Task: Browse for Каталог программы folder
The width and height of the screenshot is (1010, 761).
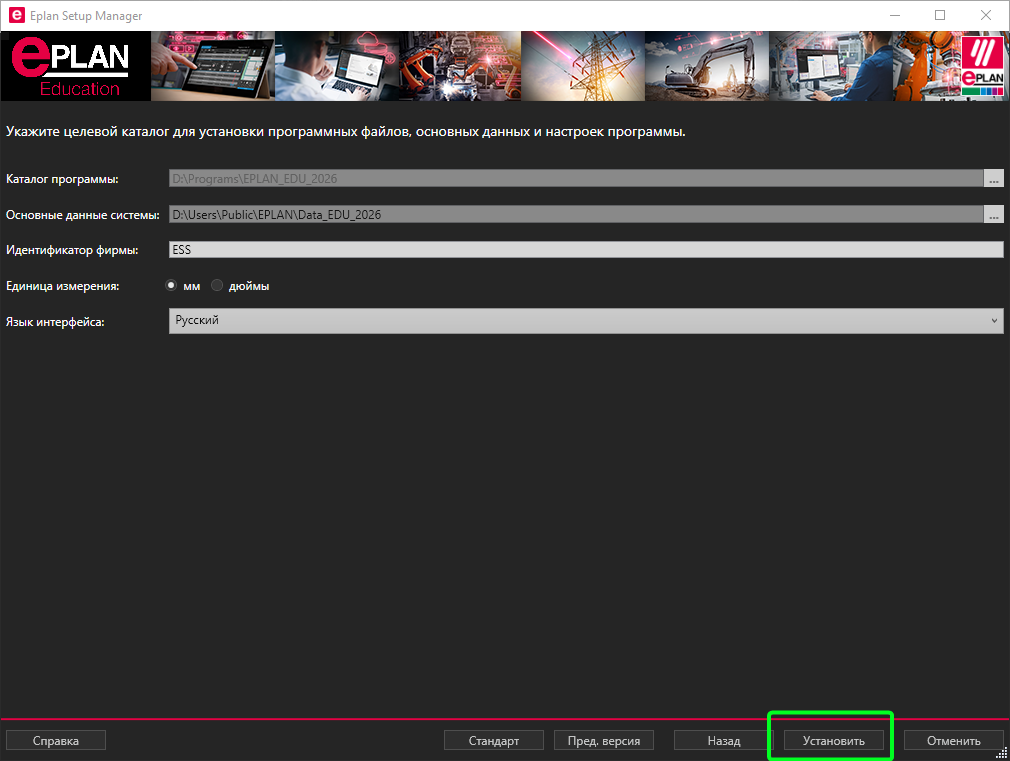Action: tap(994, 178)
